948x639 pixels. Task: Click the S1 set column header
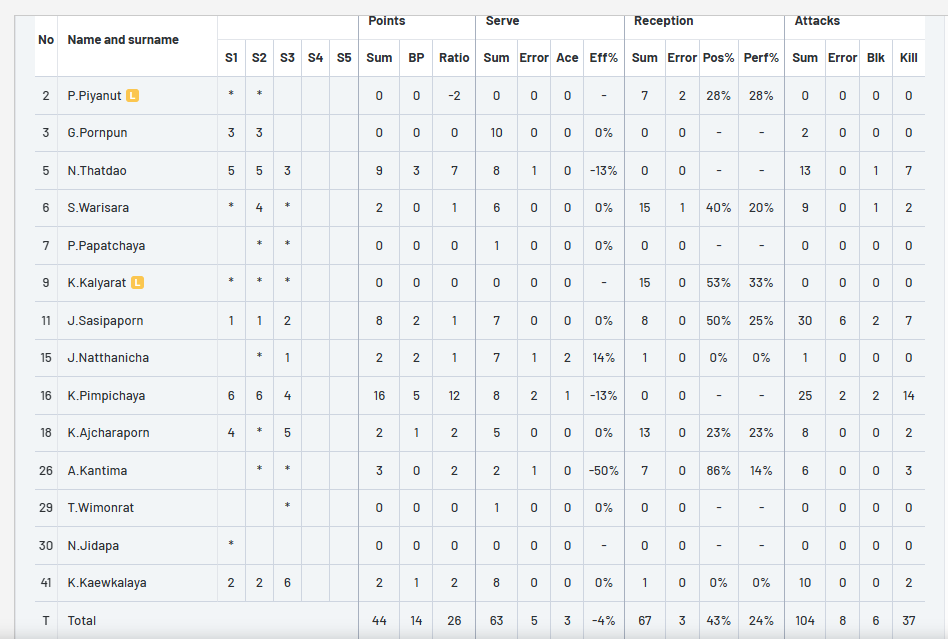pos(231,58)
